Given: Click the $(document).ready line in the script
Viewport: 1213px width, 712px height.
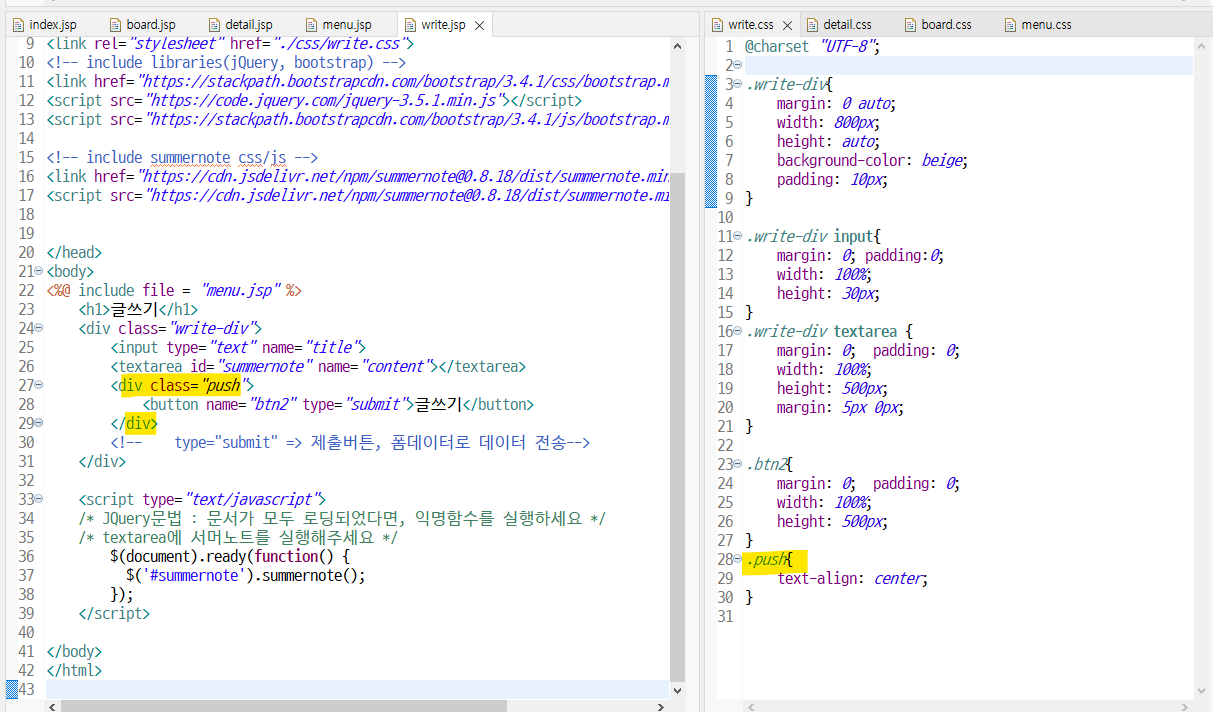Looking at the screenshot, I should pyautogui.click(x=230, y=556).
